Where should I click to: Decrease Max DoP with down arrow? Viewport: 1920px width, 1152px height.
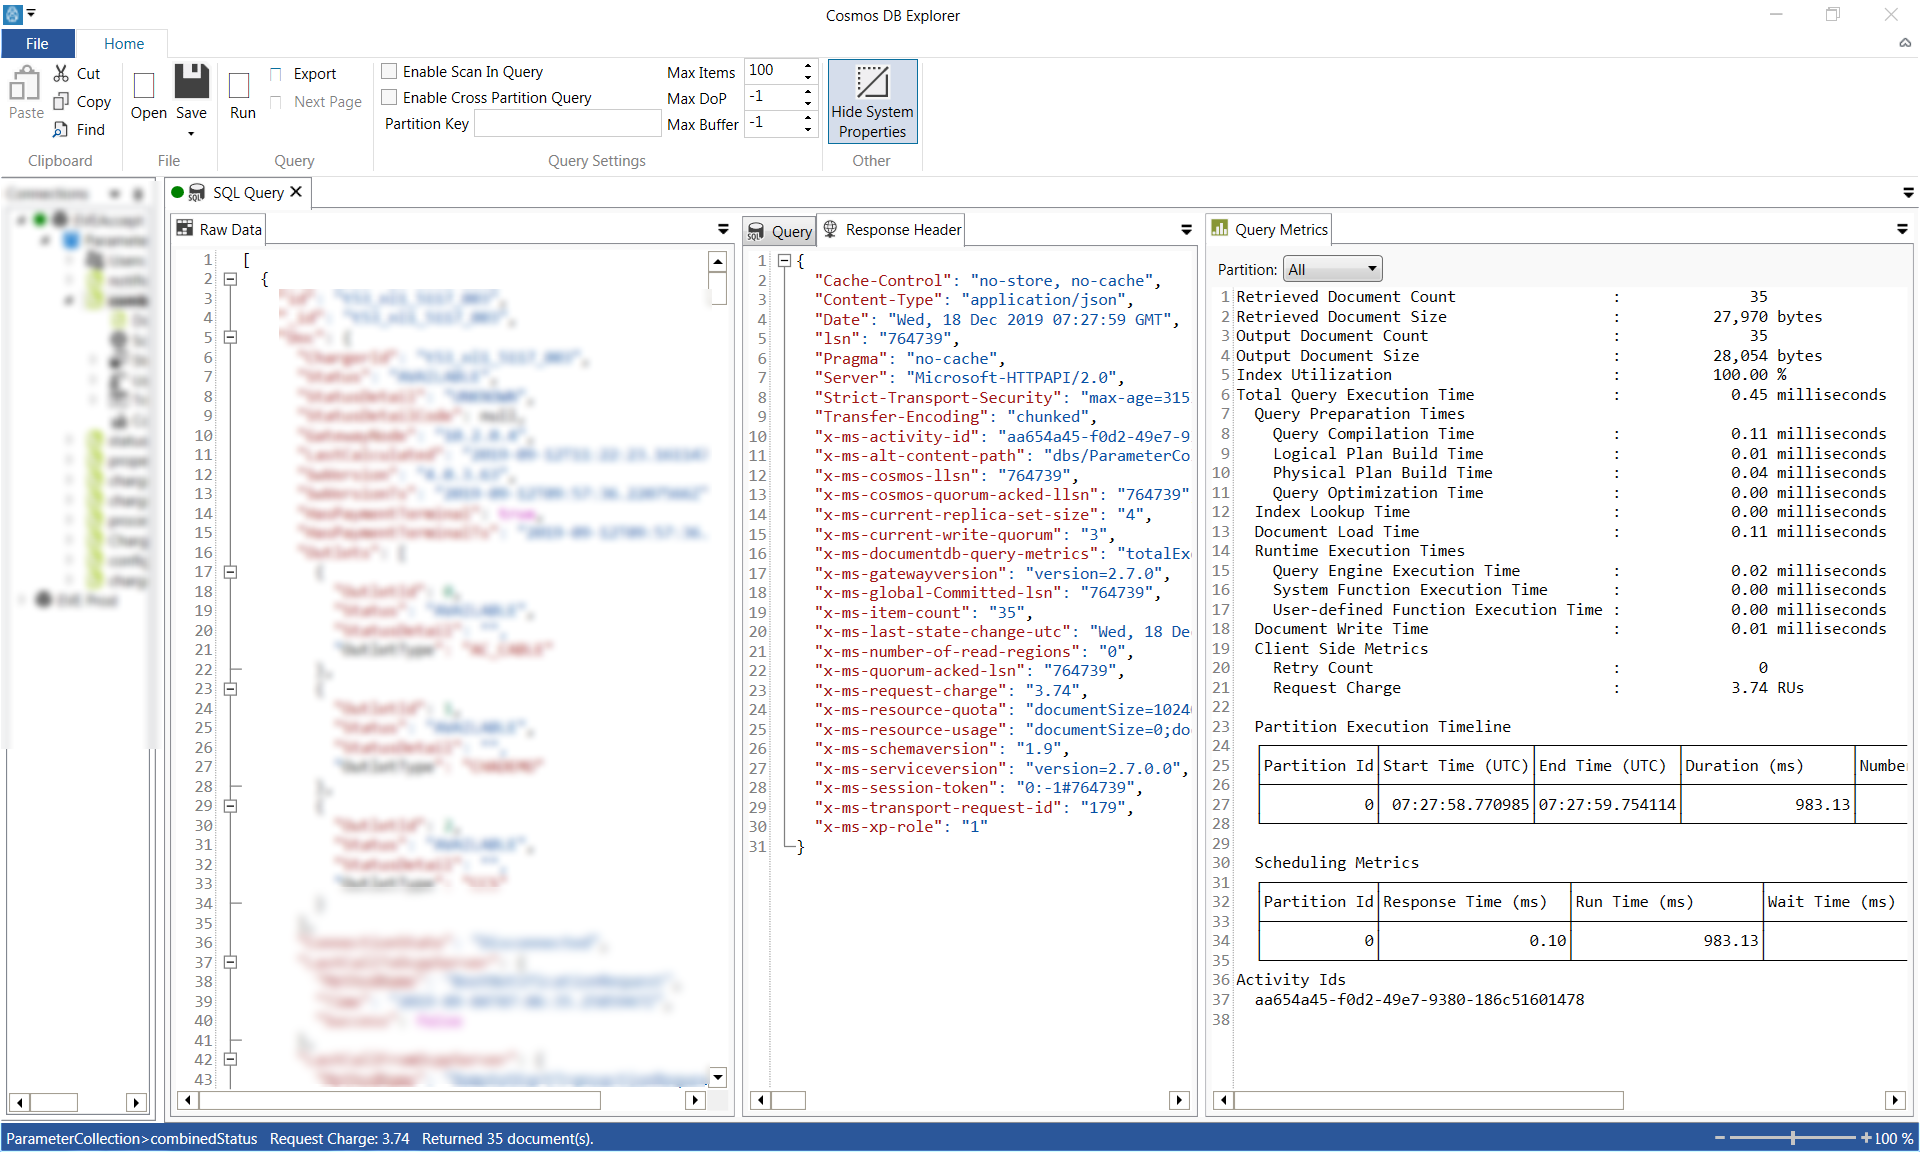[808, 103]
